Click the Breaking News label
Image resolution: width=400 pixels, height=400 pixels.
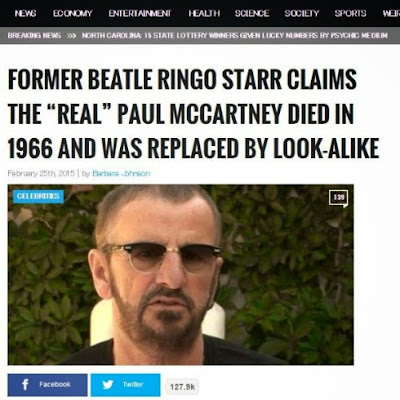click(x=34, y=35)
